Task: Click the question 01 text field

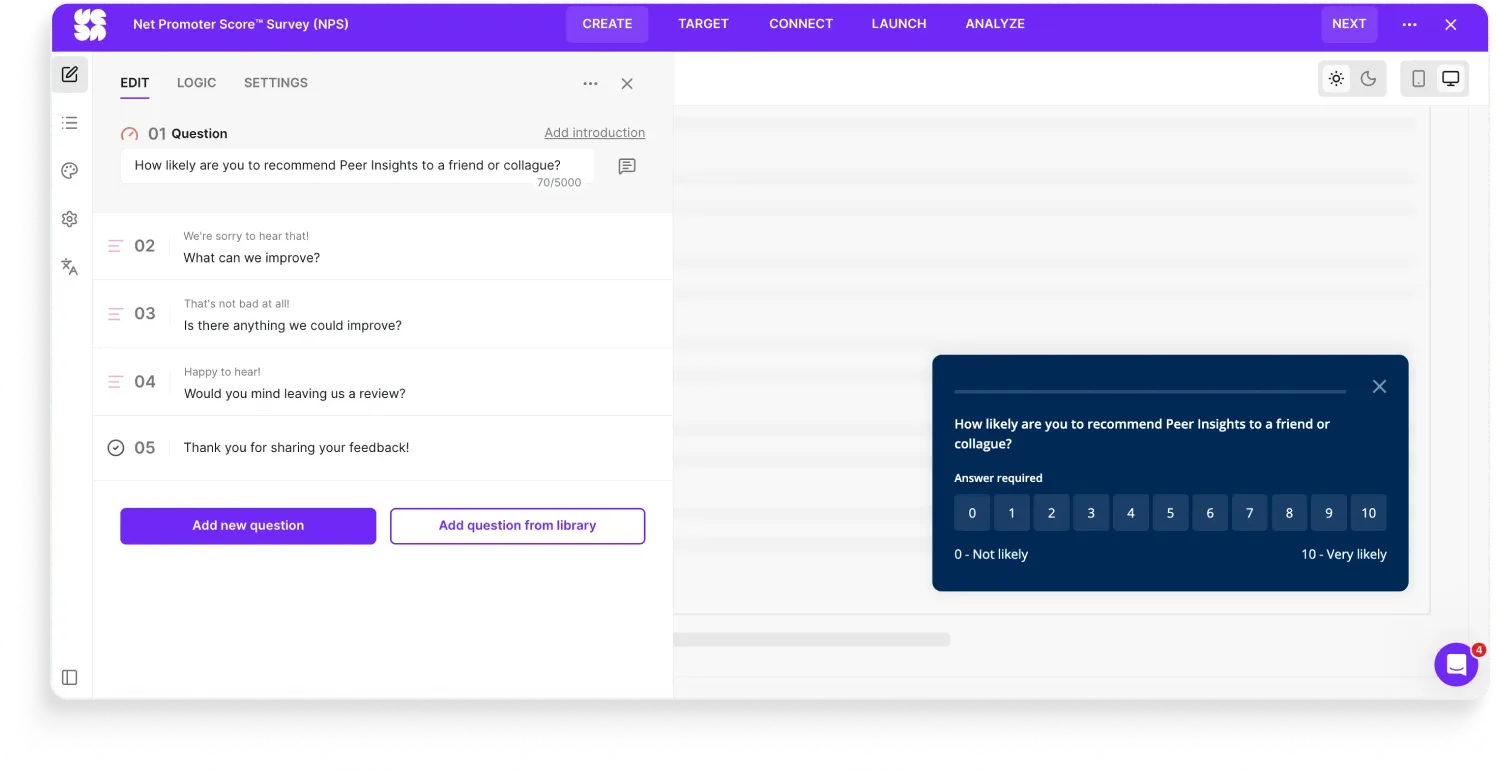Action: point(357,166)
